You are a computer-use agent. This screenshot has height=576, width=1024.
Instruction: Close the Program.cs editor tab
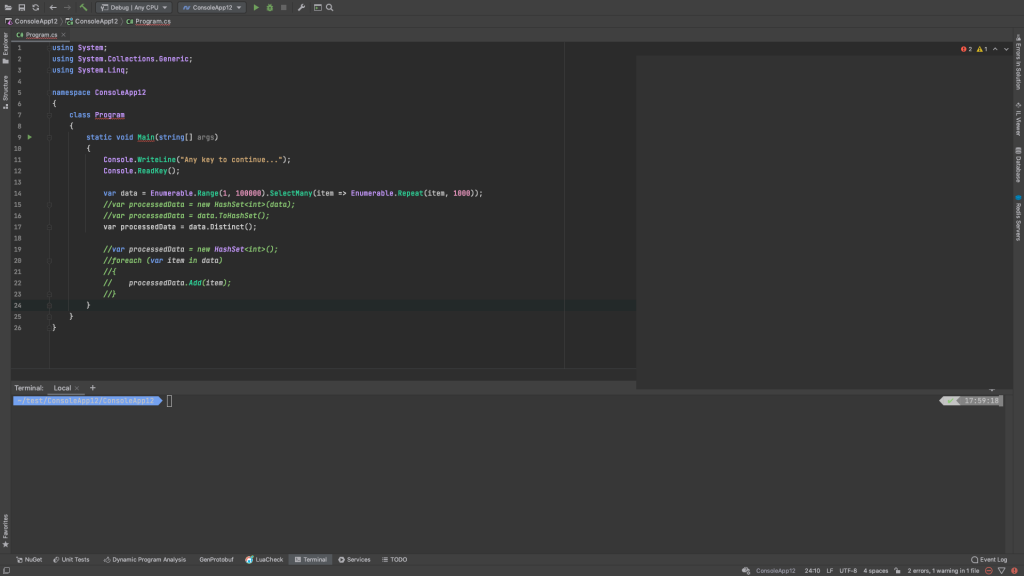[x=63, y=35]
